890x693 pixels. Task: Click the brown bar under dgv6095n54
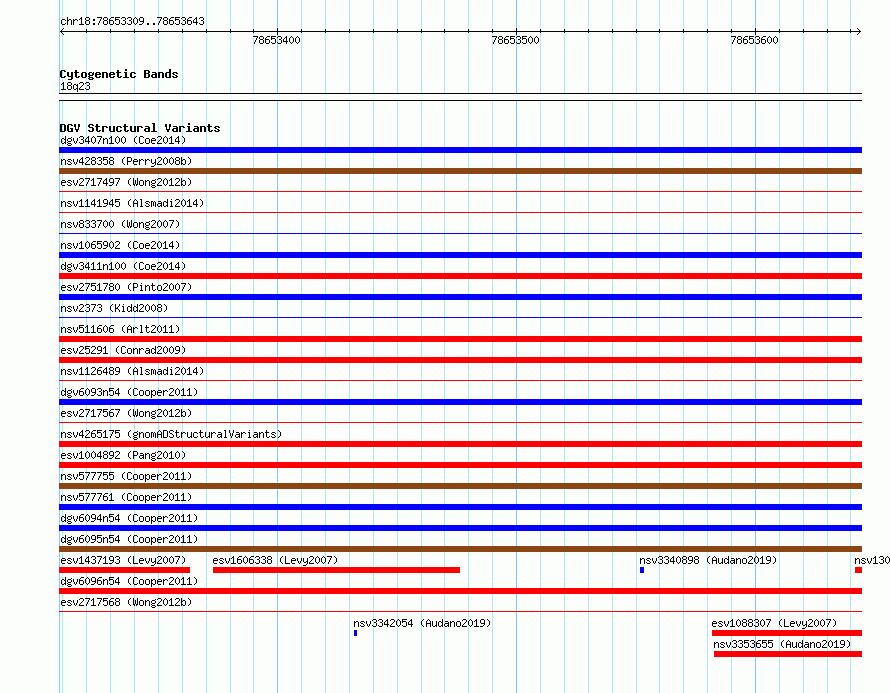pyautogui.click(x=460, y=549)
